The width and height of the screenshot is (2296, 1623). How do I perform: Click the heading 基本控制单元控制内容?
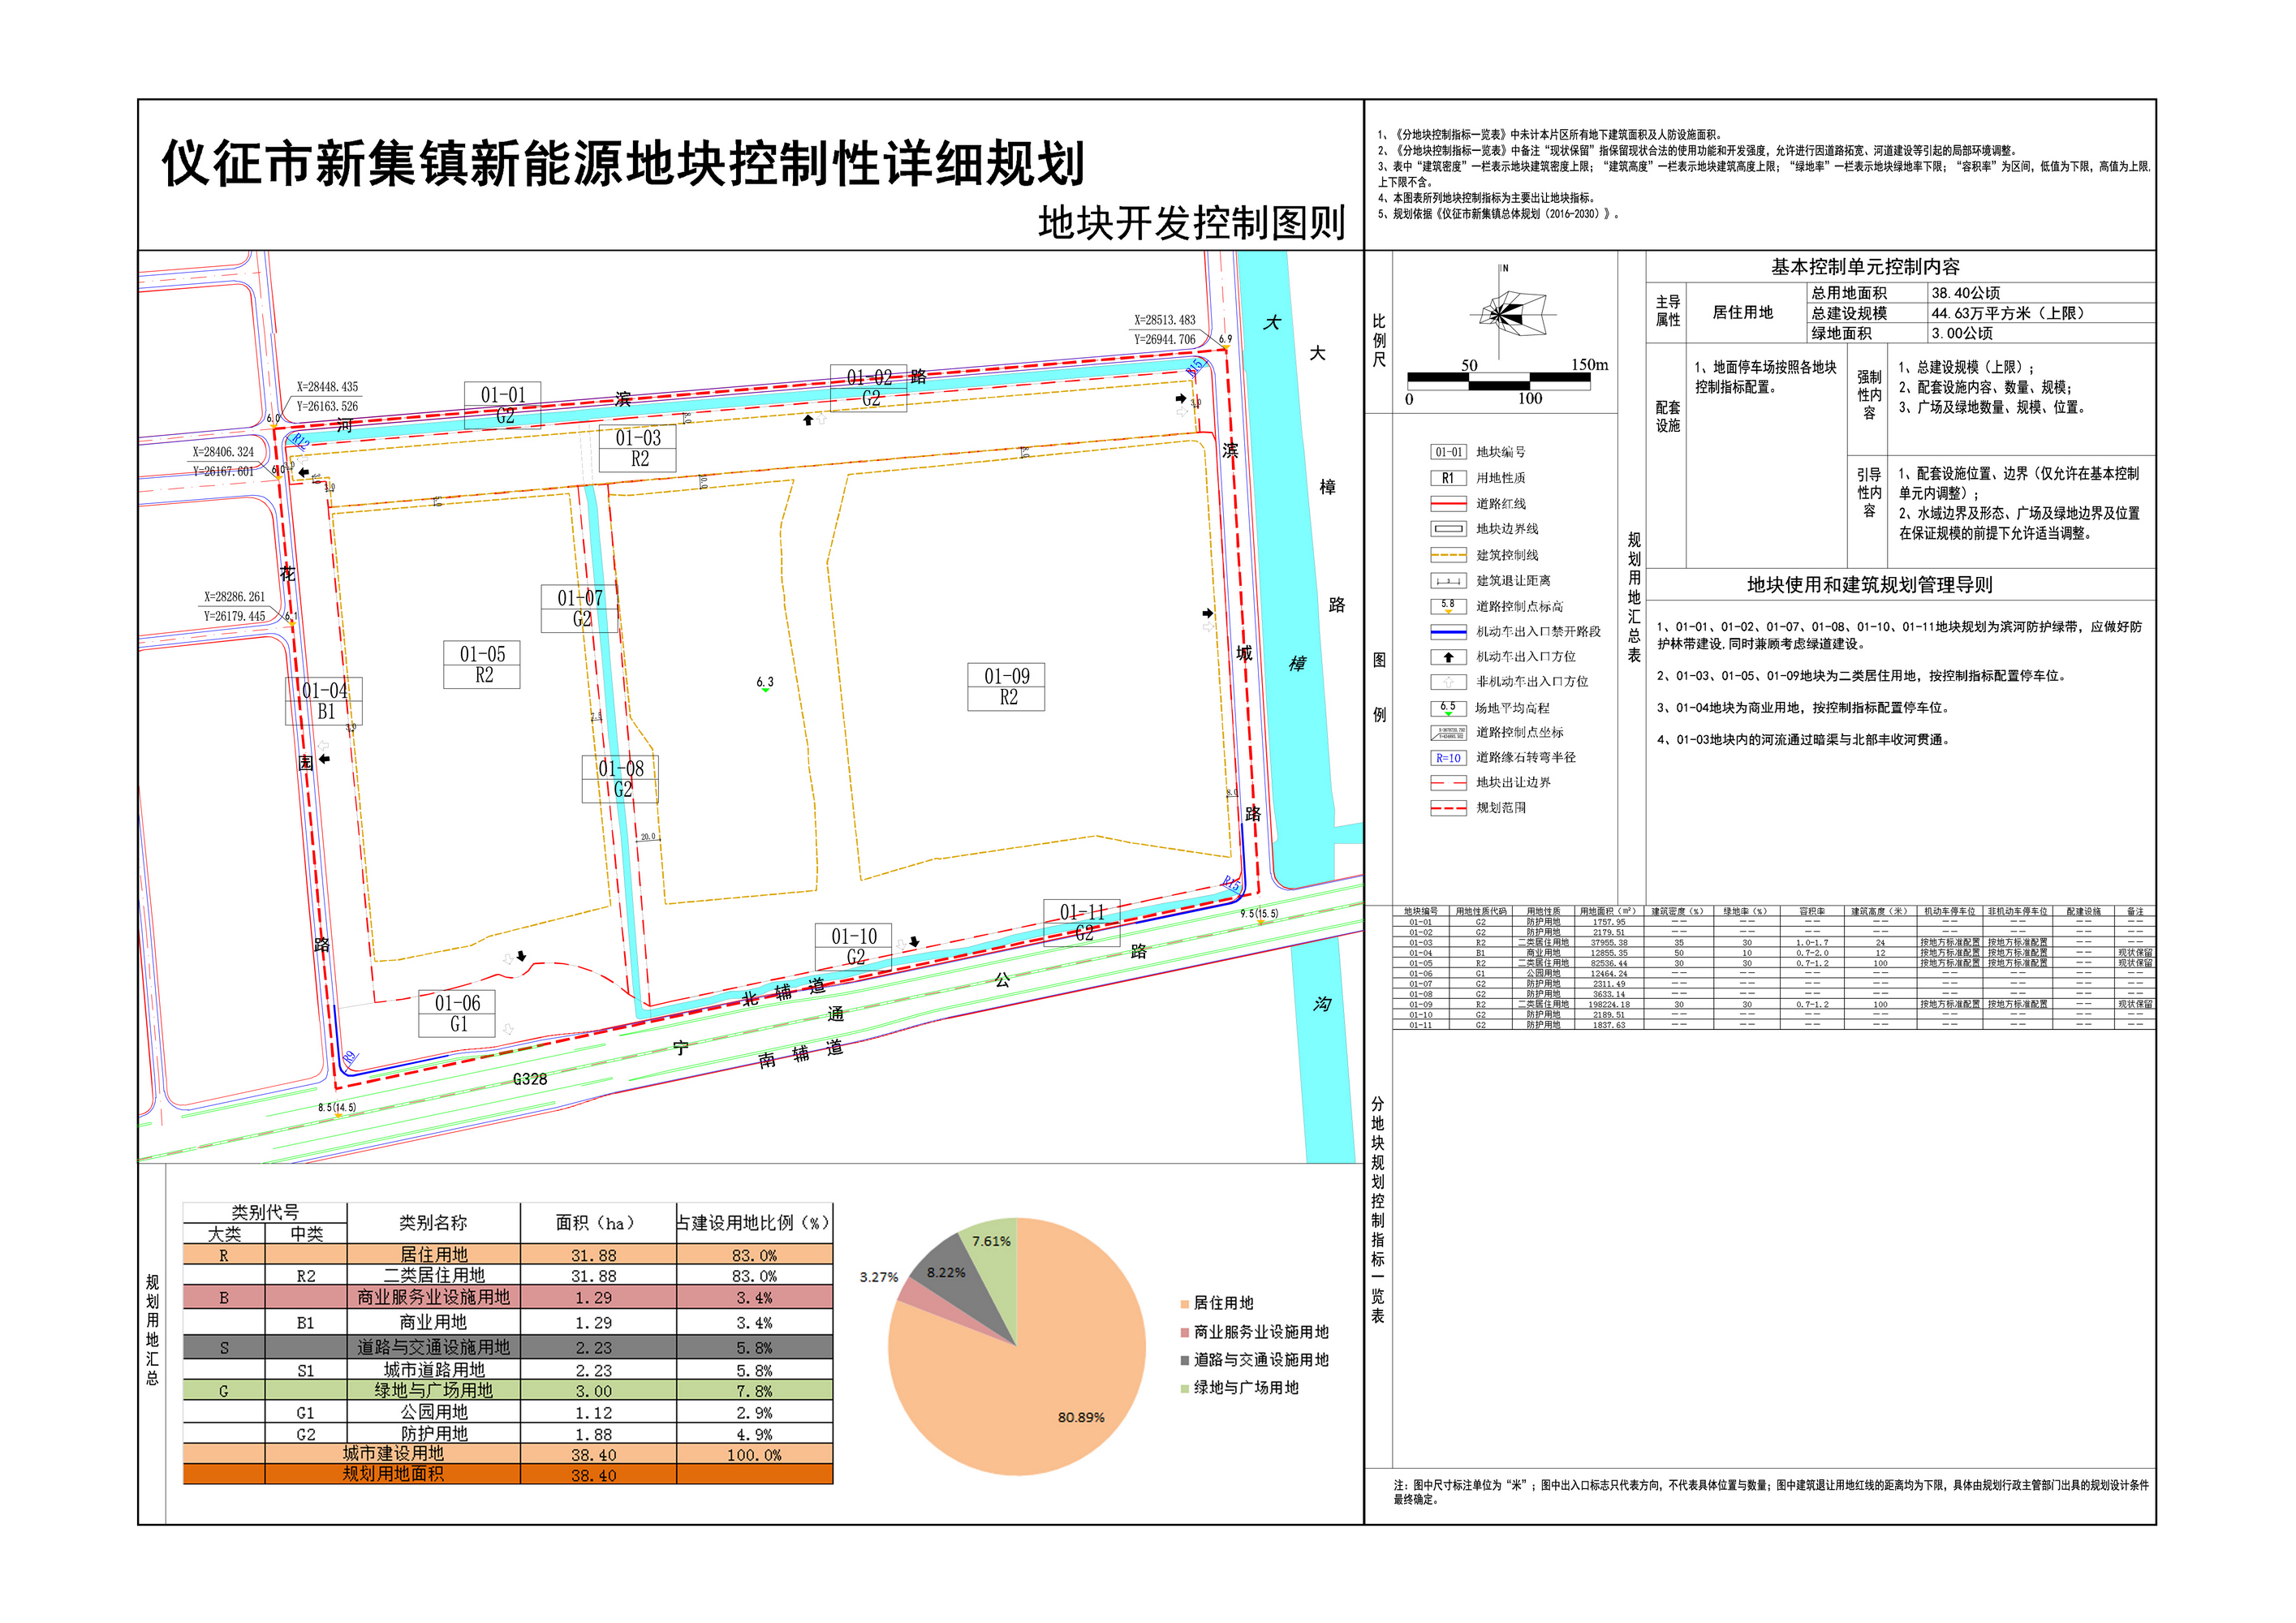pyautogui.click(x=1865, y=267)
